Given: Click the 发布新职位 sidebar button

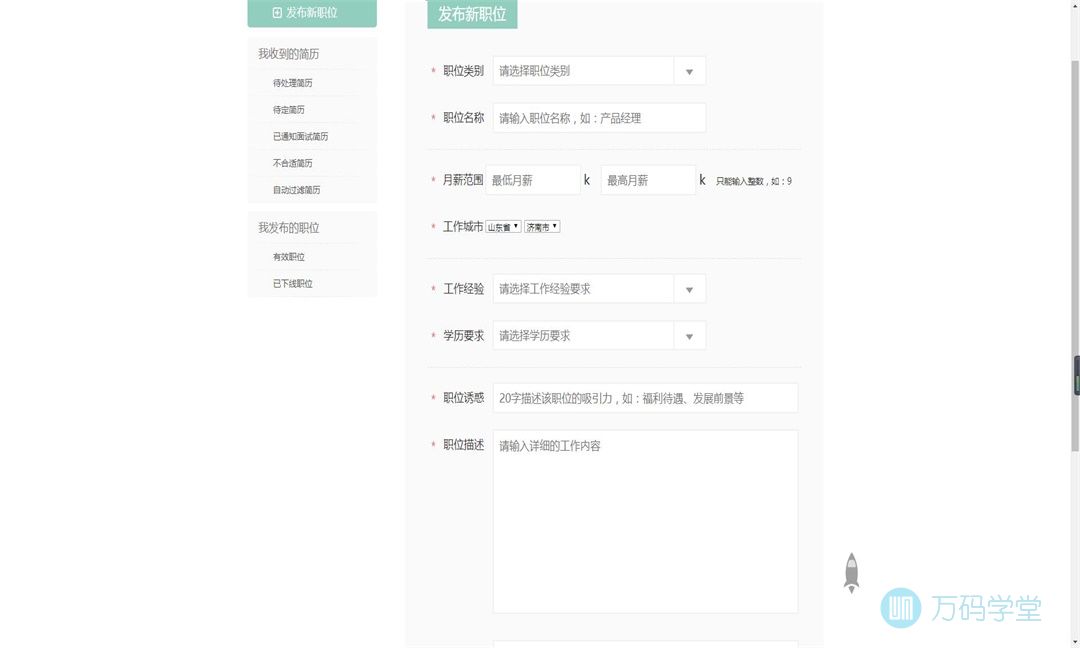Looking at the screenshot, I should (312, 13).
